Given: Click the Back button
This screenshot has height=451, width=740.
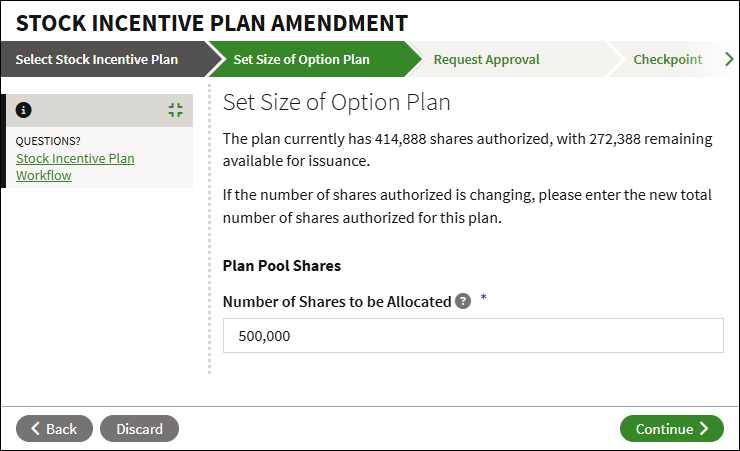Looking at the screenshot, I should [x=54, y=428].
